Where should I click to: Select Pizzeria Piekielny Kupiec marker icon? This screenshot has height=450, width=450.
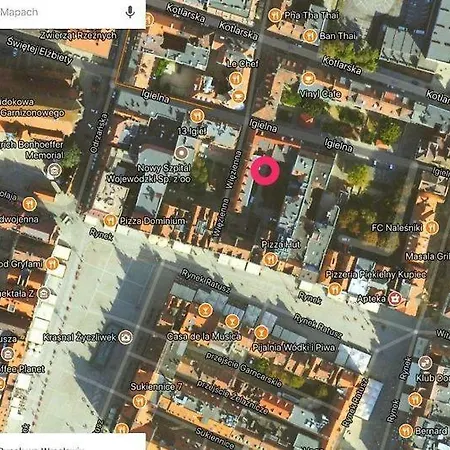click(335, 289)
